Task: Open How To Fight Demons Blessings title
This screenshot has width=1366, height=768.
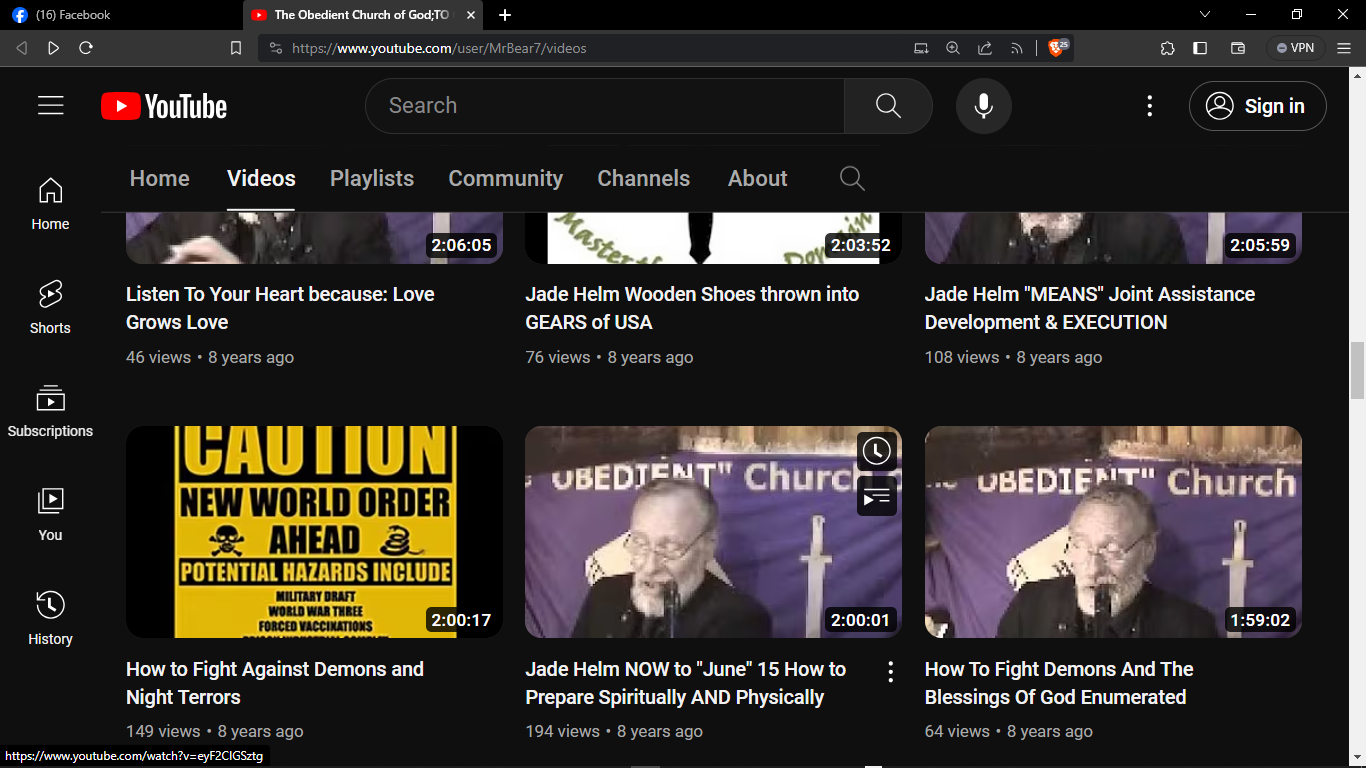Action: 1059,683
